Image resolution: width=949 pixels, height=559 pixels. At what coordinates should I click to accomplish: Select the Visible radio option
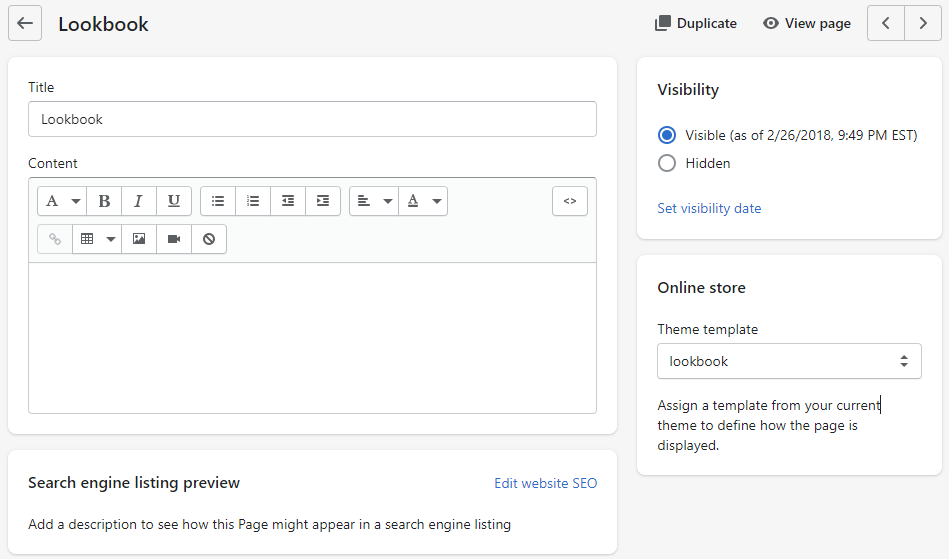(x=667, y=135)
